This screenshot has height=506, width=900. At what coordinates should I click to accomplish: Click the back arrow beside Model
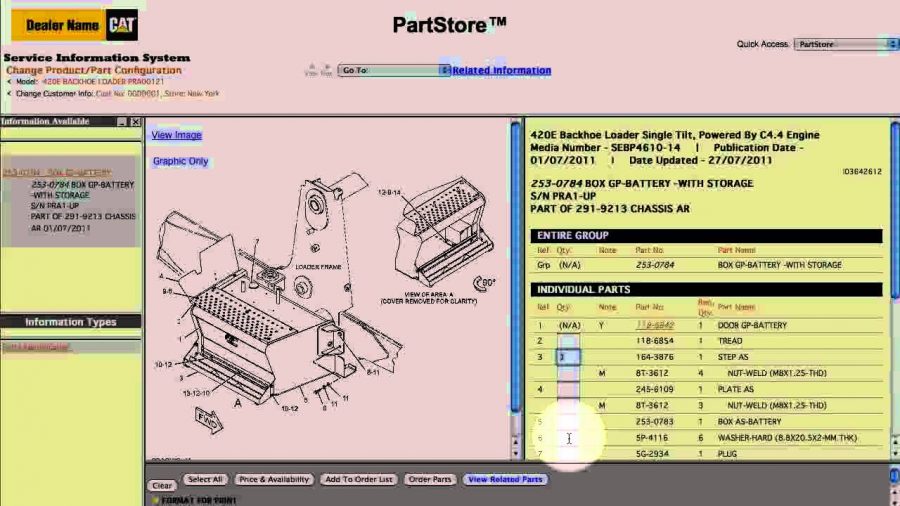coord(9,82)
